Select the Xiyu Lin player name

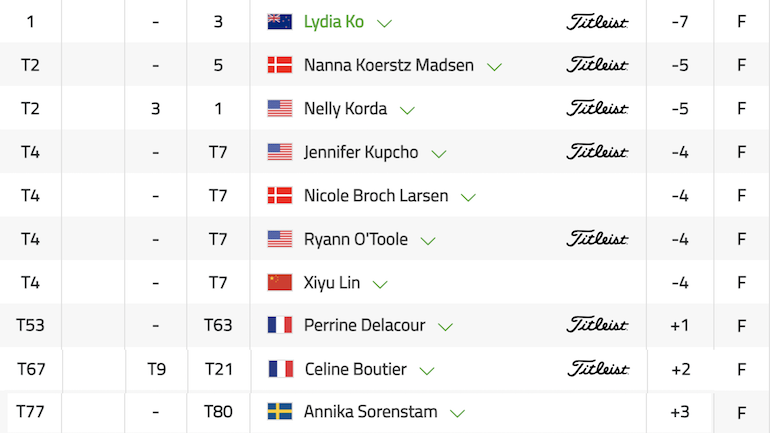[332, 283]
